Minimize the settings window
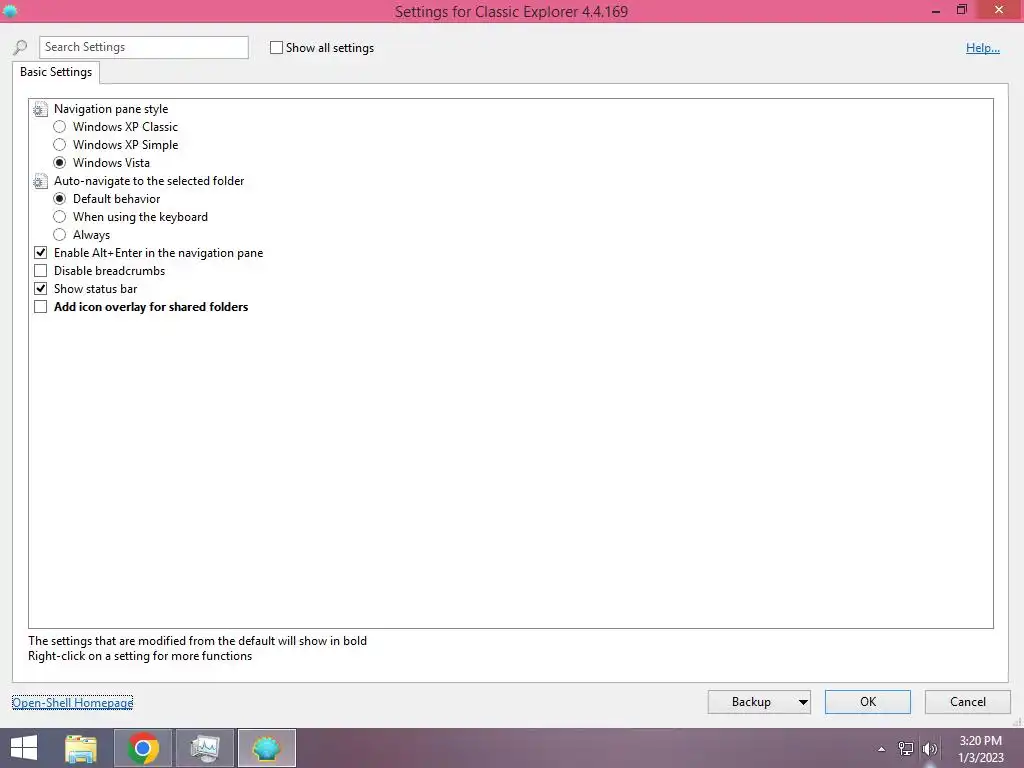 [x=936, y=11]
